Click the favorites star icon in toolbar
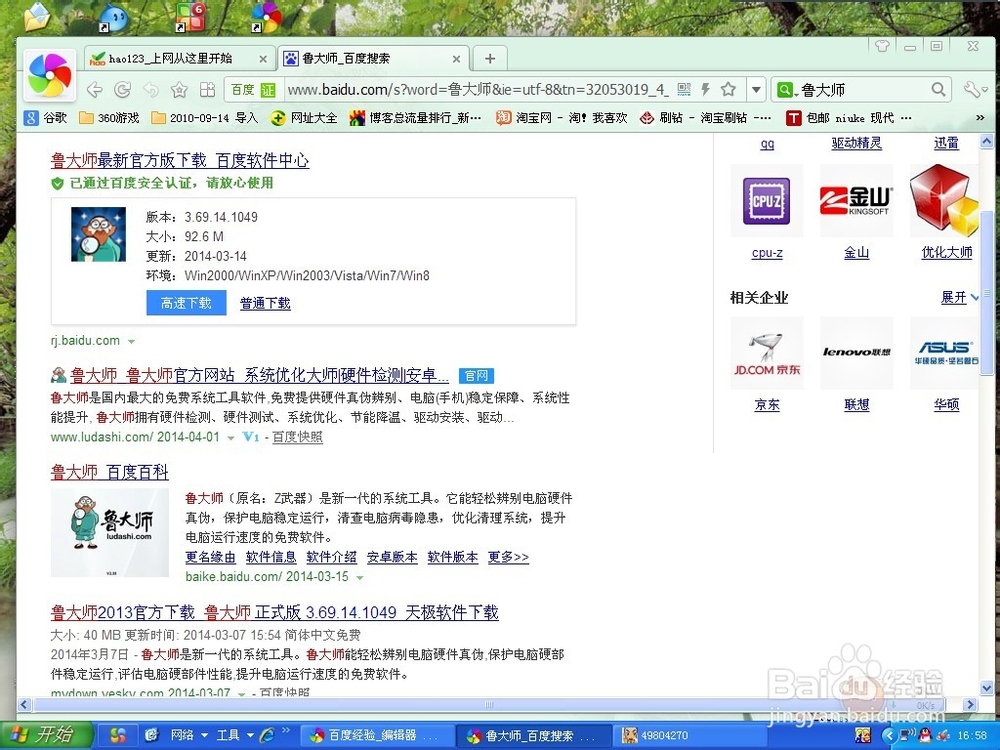The width and height of the screenshot is (1000, 750). coord(179,90)
